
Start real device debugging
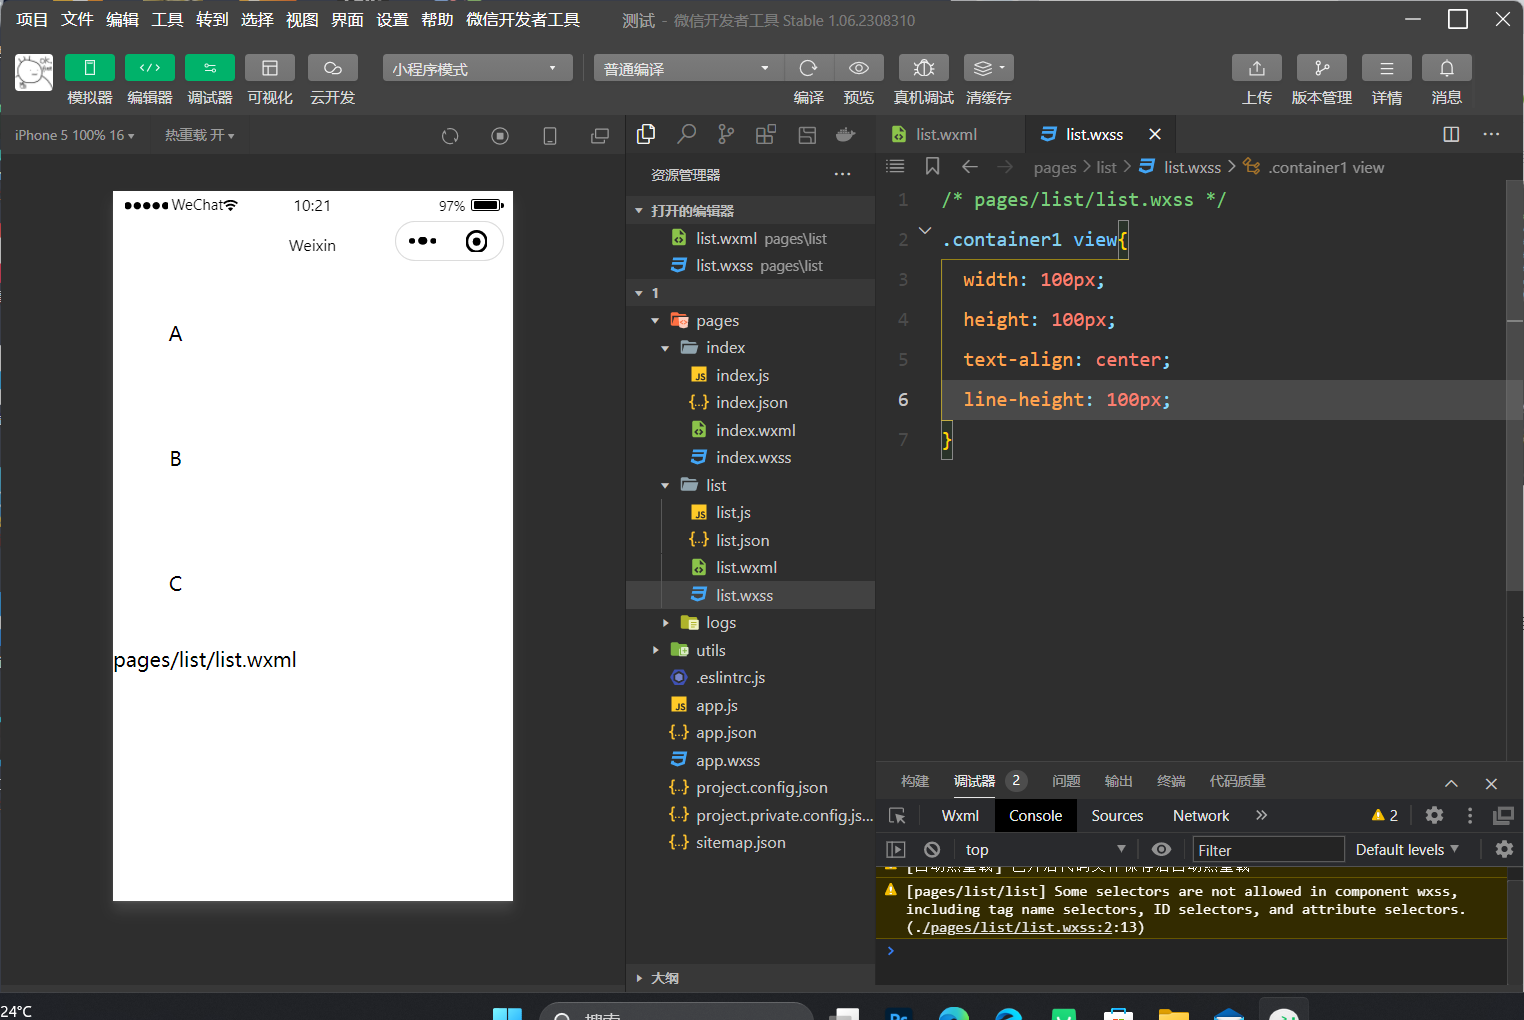coord(924,68)
